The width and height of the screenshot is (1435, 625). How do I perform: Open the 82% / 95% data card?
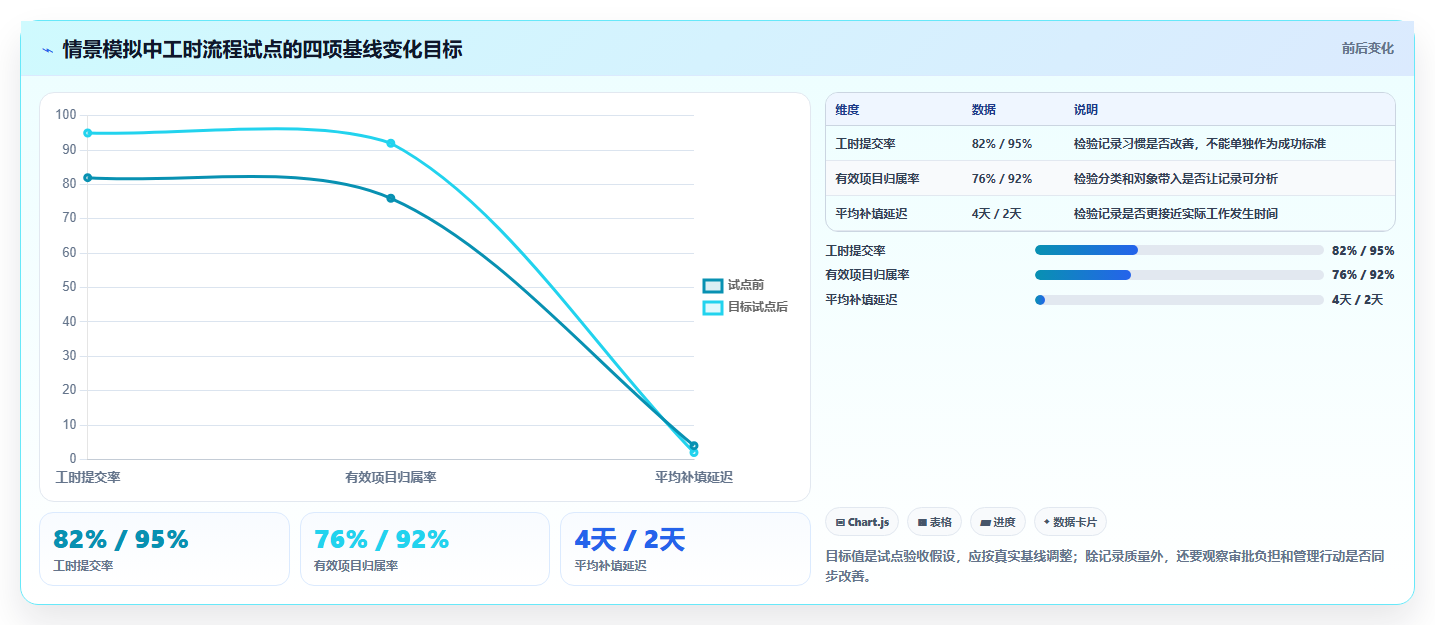click(x=164, y=549)
